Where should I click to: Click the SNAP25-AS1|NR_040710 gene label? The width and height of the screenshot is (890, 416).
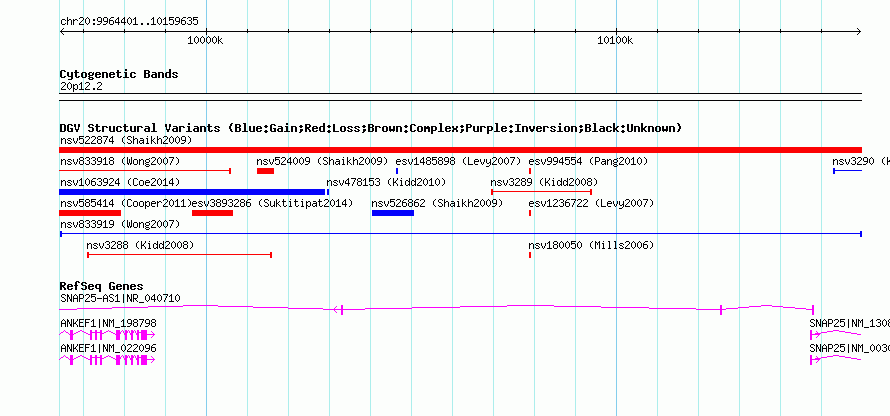pos(120,299)
